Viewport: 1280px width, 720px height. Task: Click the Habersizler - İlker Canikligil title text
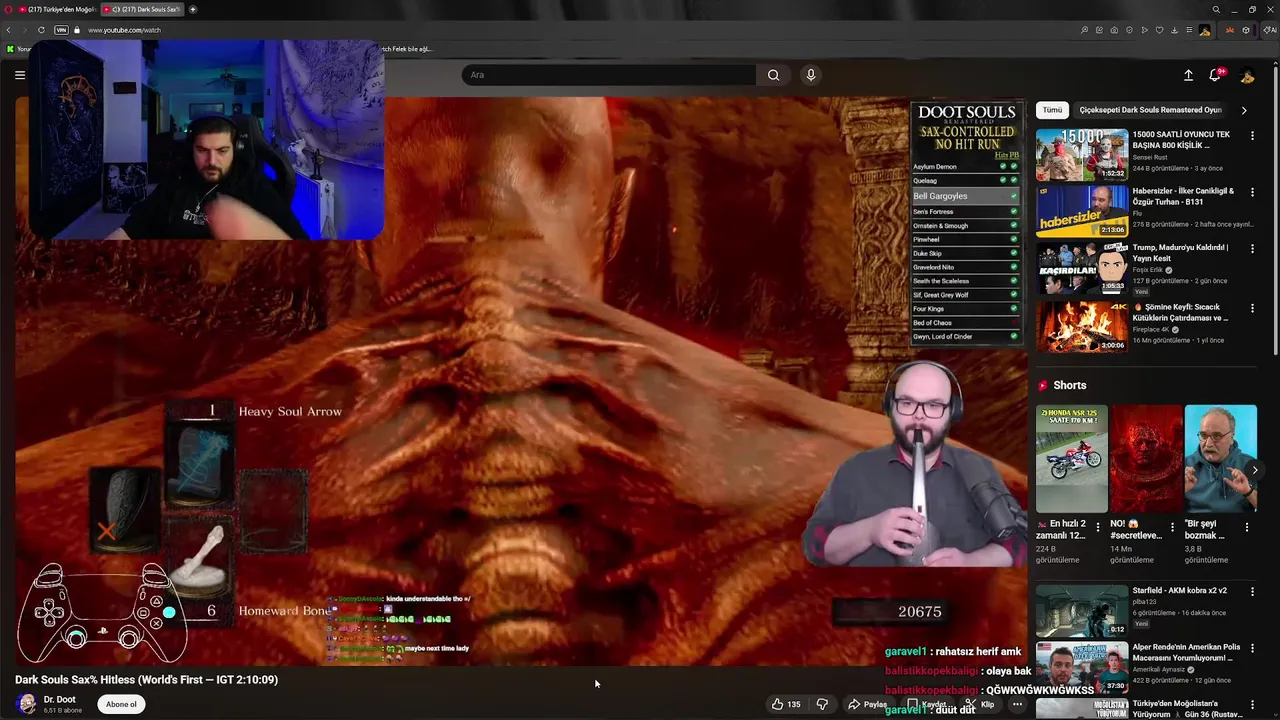1184,196
